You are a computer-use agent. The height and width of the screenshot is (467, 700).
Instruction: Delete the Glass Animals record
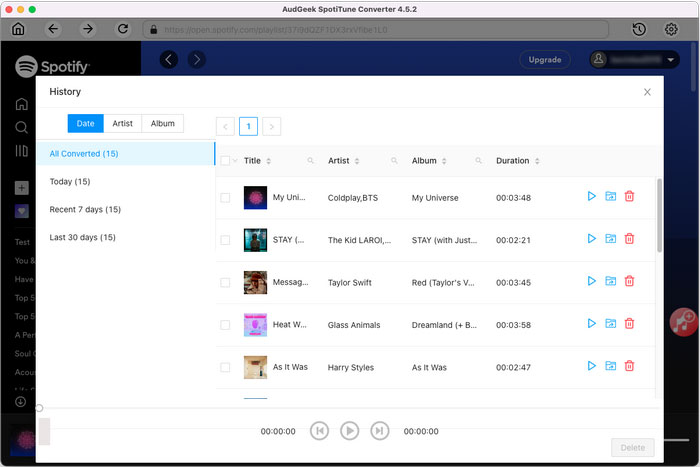(629, 324)
